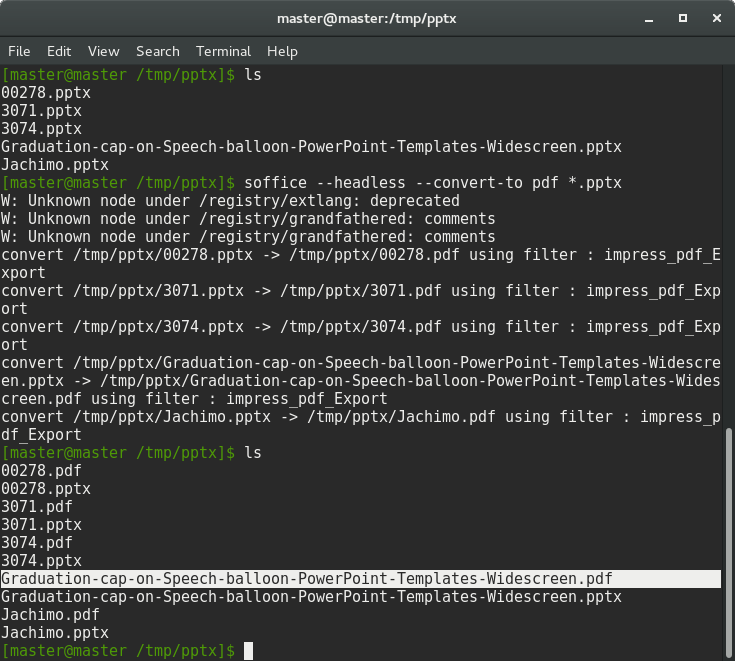
Task: Click Graduation-cap Widescreen.pptx in second listing
Action: tap(311, 597)
